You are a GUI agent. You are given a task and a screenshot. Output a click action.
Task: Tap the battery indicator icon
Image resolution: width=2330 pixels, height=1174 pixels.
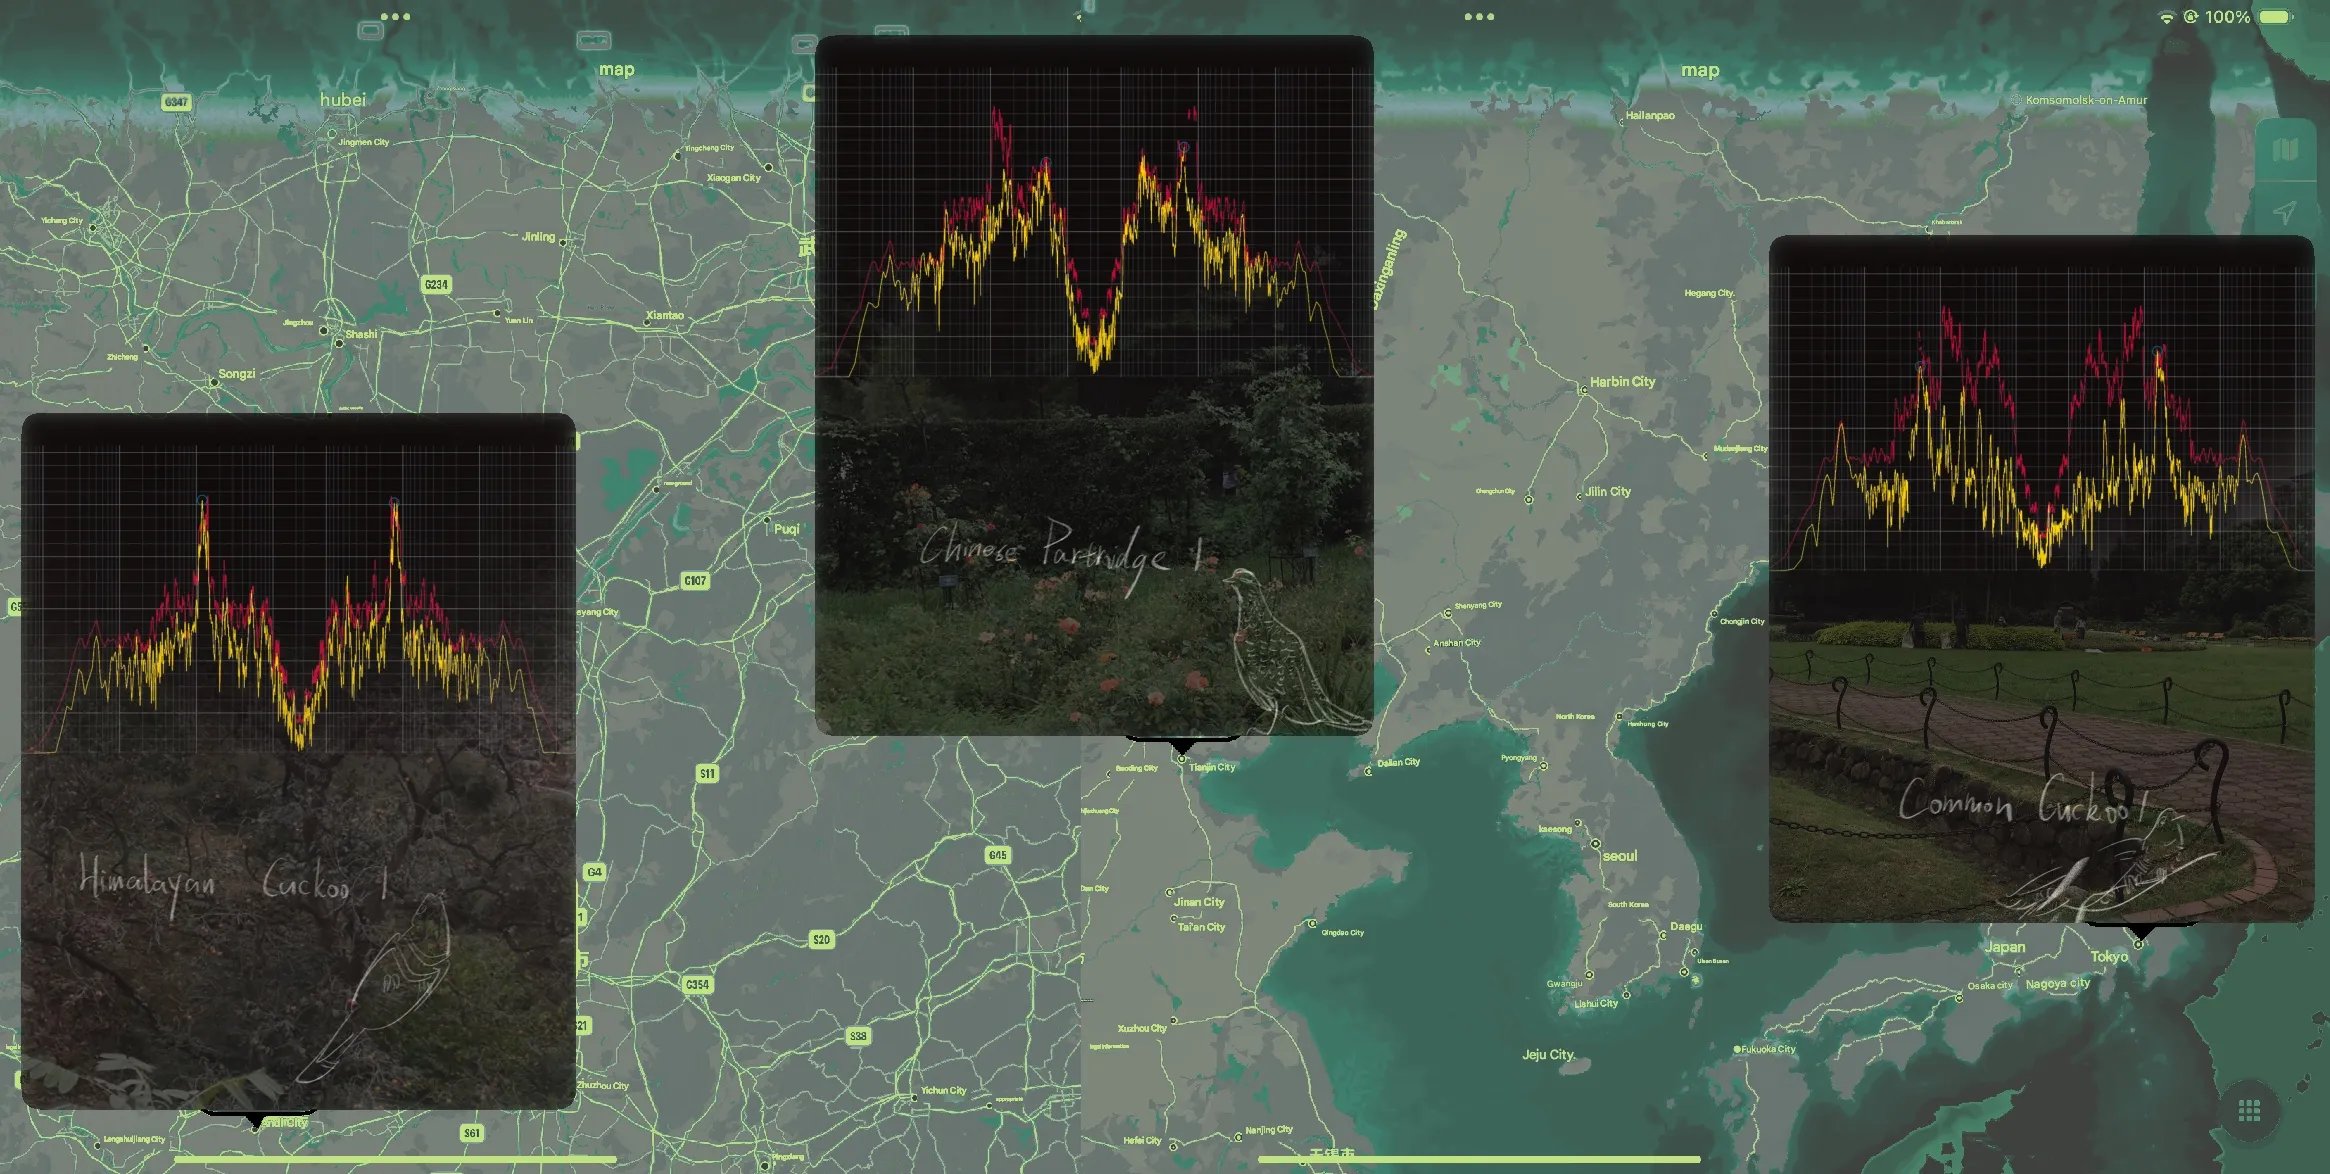pos(2276,17)
